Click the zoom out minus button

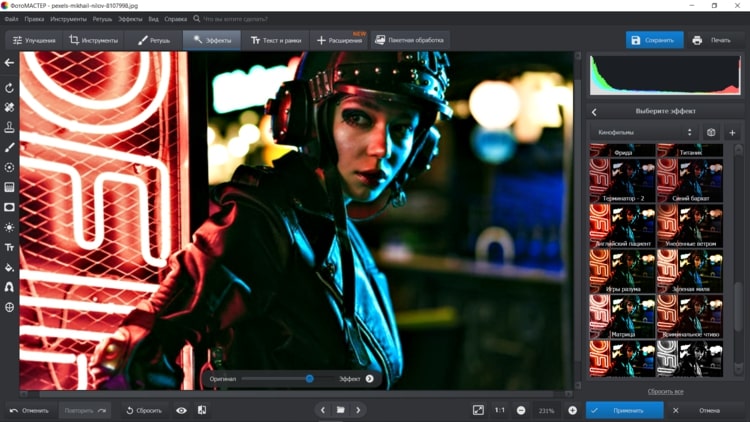tap(522, 410)
